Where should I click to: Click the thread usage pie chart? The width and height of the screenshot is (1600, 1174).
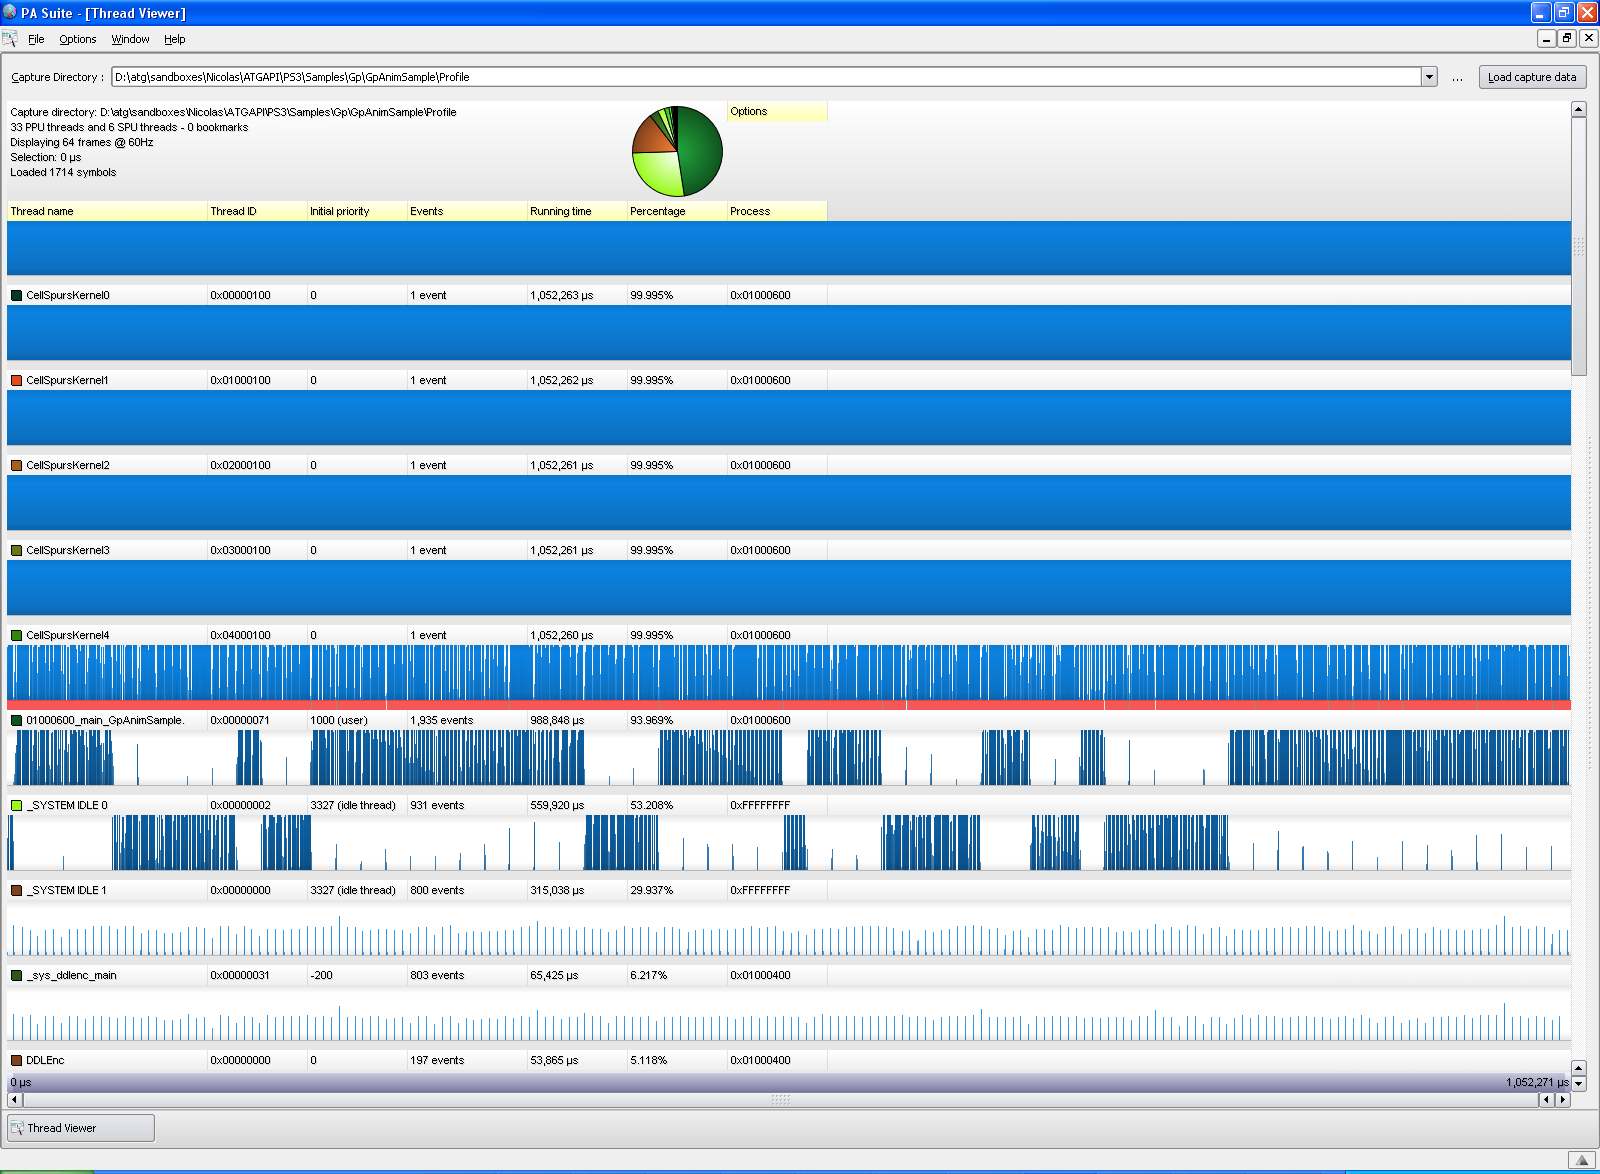[677, 151]
